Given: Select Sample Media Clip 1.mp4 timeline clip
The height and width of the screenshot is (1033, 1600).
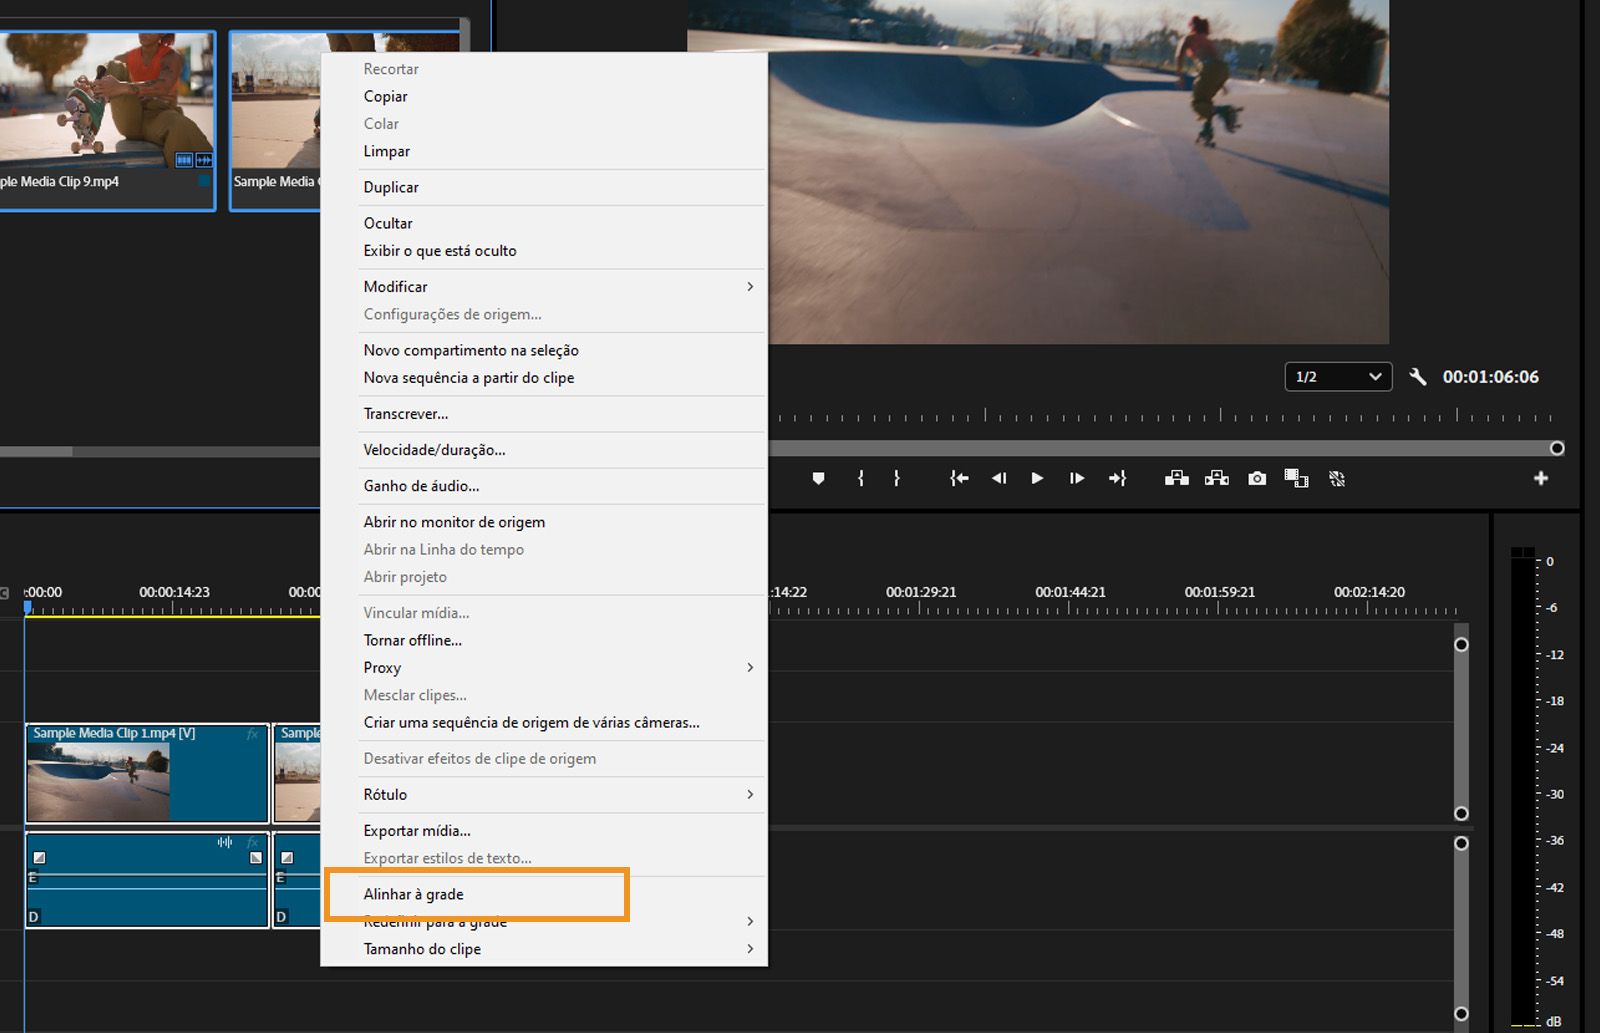Looking at the screenshot, I should tap(147, 773).
